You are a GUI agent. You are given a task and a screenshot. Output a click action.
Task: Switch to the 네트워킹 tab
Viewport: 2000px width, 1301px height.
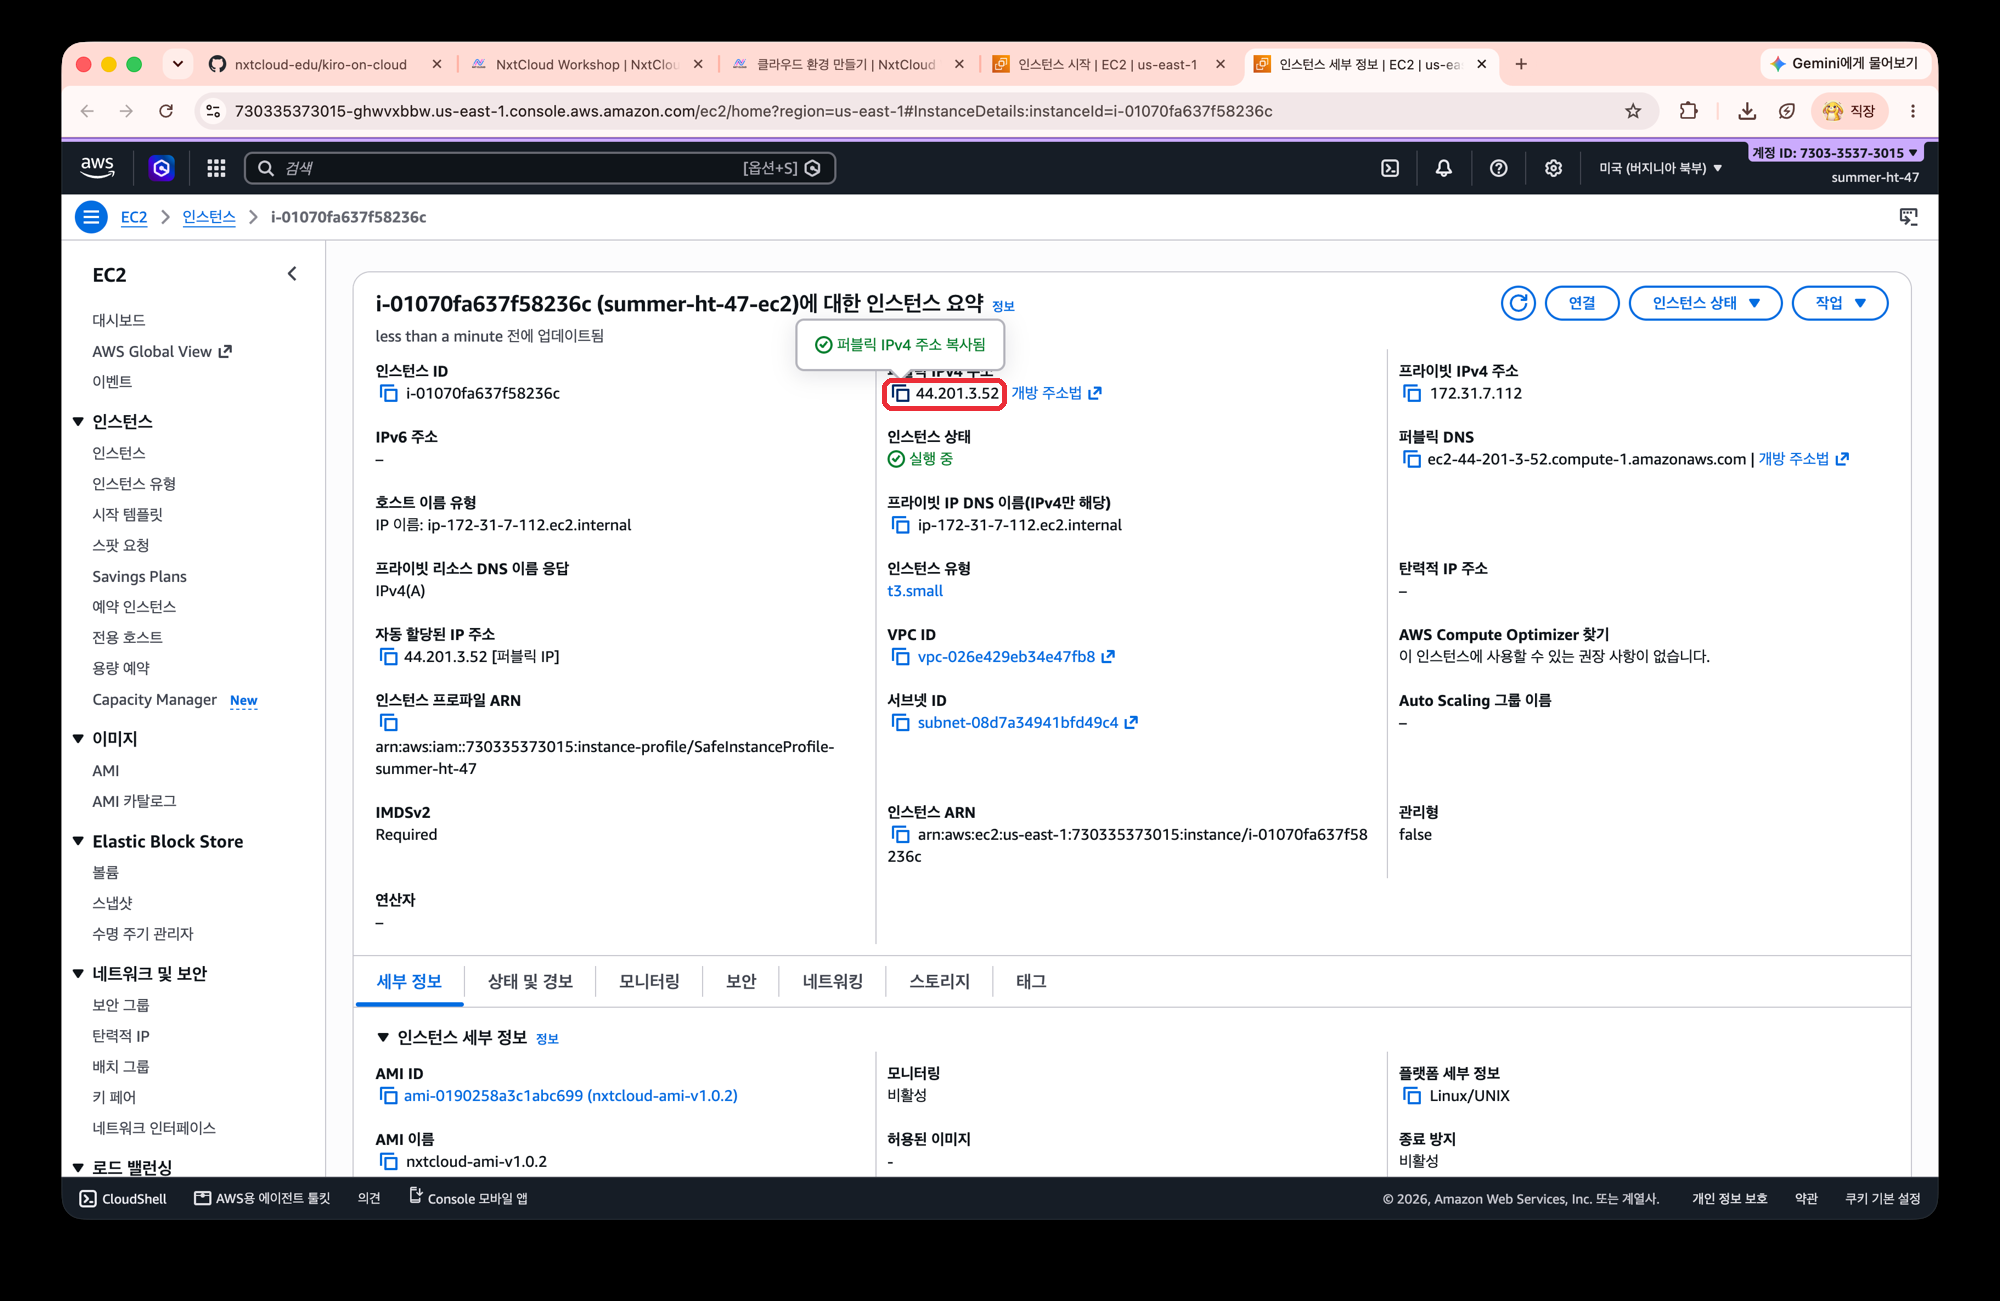pos(832,982)
